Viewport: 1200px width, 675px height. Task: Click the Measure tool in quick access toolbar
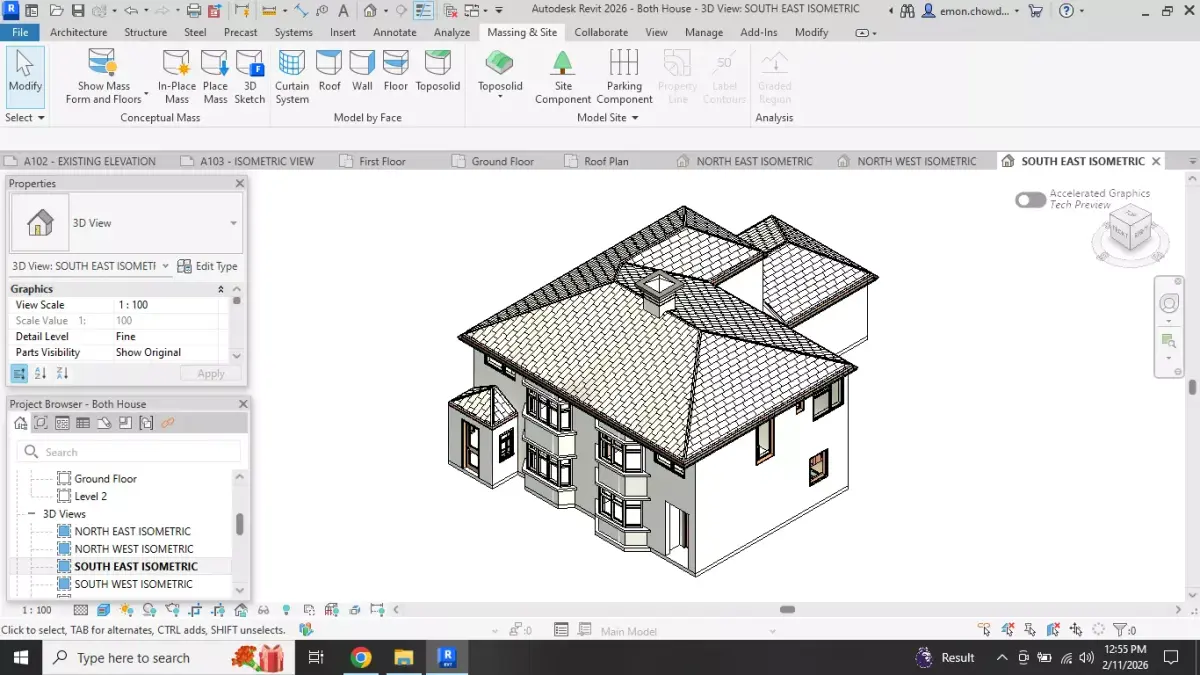click(268, 11)
